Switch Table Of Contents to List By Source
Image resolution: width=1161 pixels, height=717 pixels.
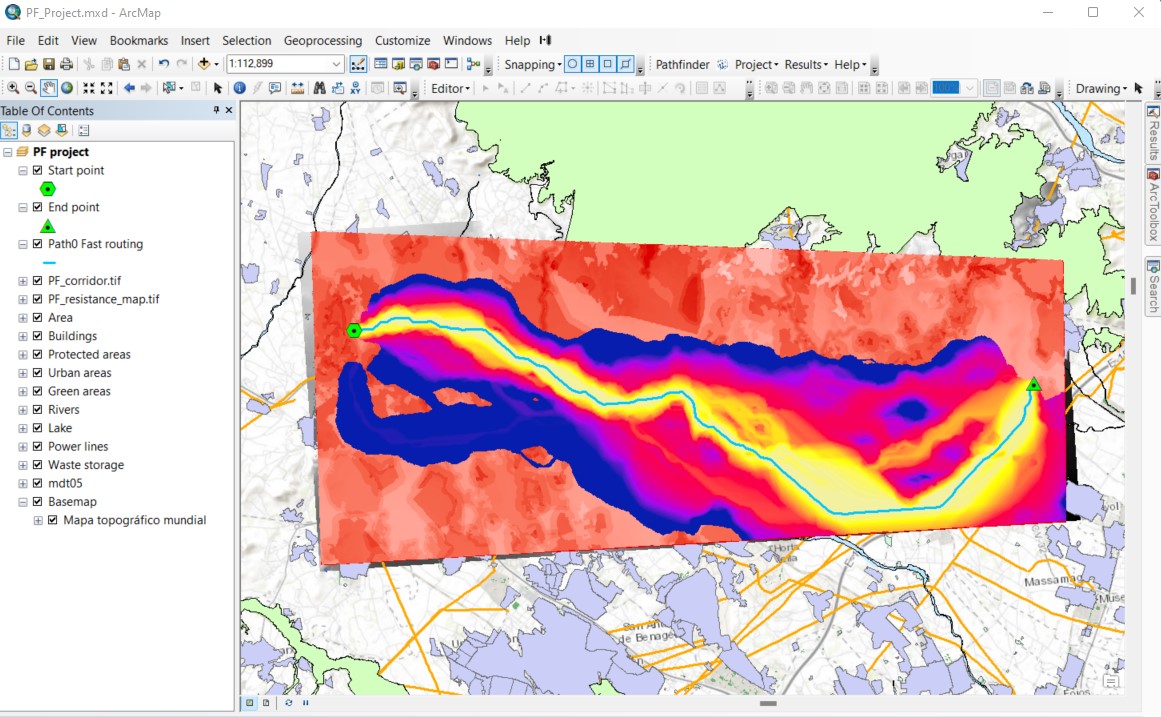(x=27, y=130)
